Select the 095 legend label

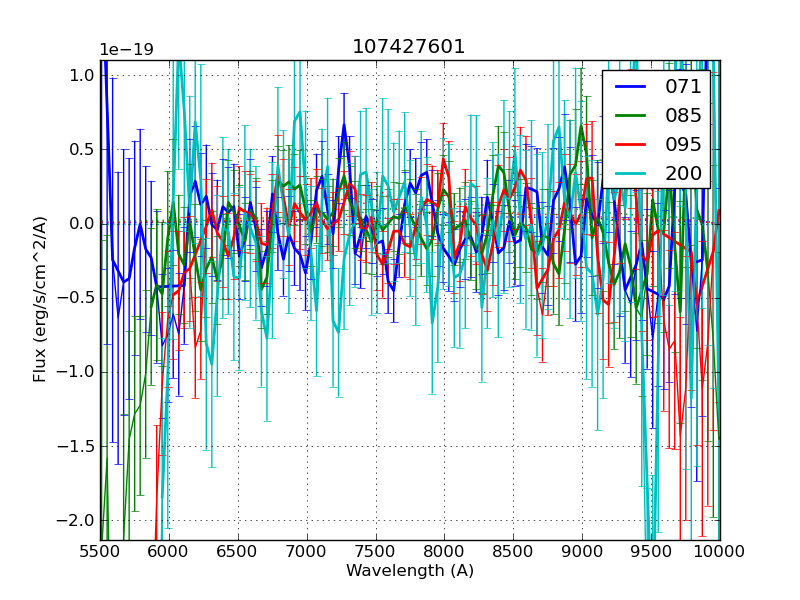pyautogui.click(x=683, y=144)
